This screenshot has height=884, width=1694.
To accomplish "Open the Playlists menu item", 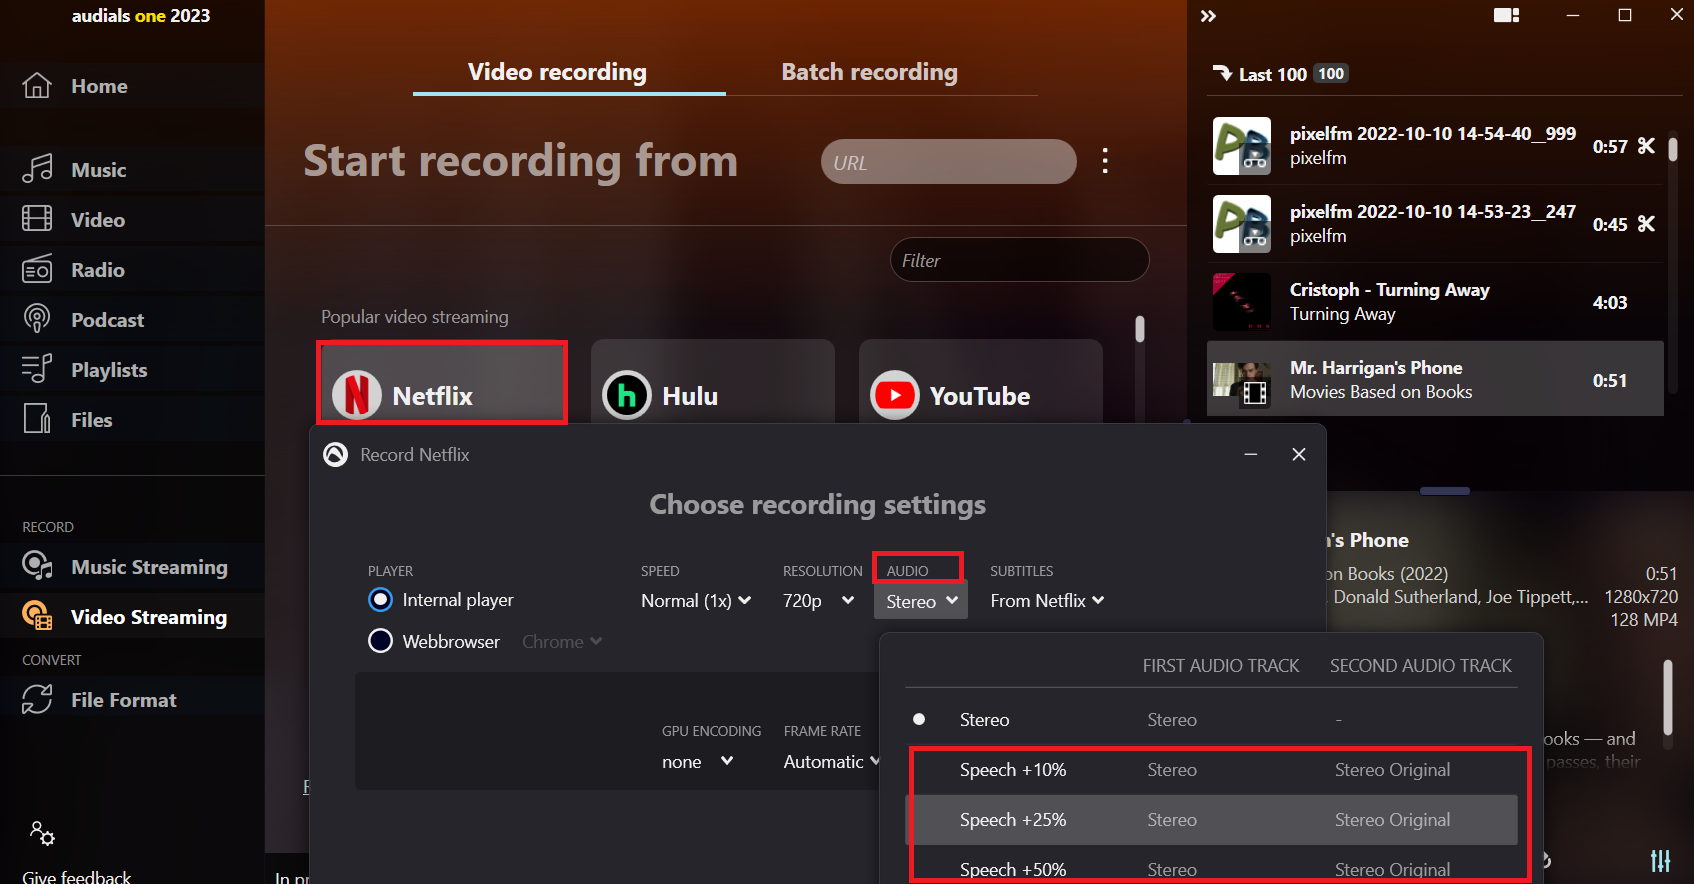I will [x=132, y=369].
